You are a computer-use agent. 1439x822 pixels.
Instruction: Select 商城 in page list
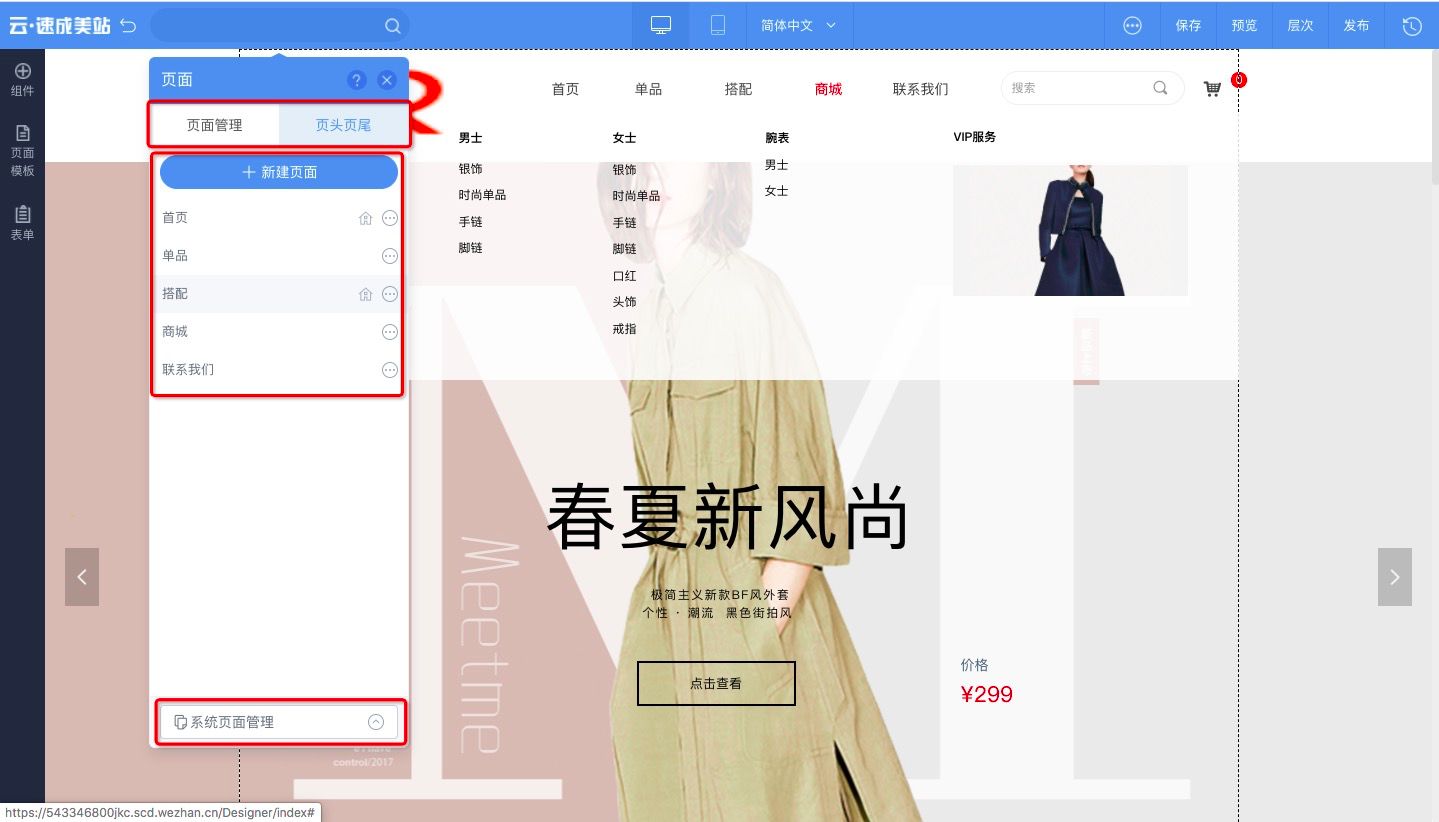[x=175, y=332]
